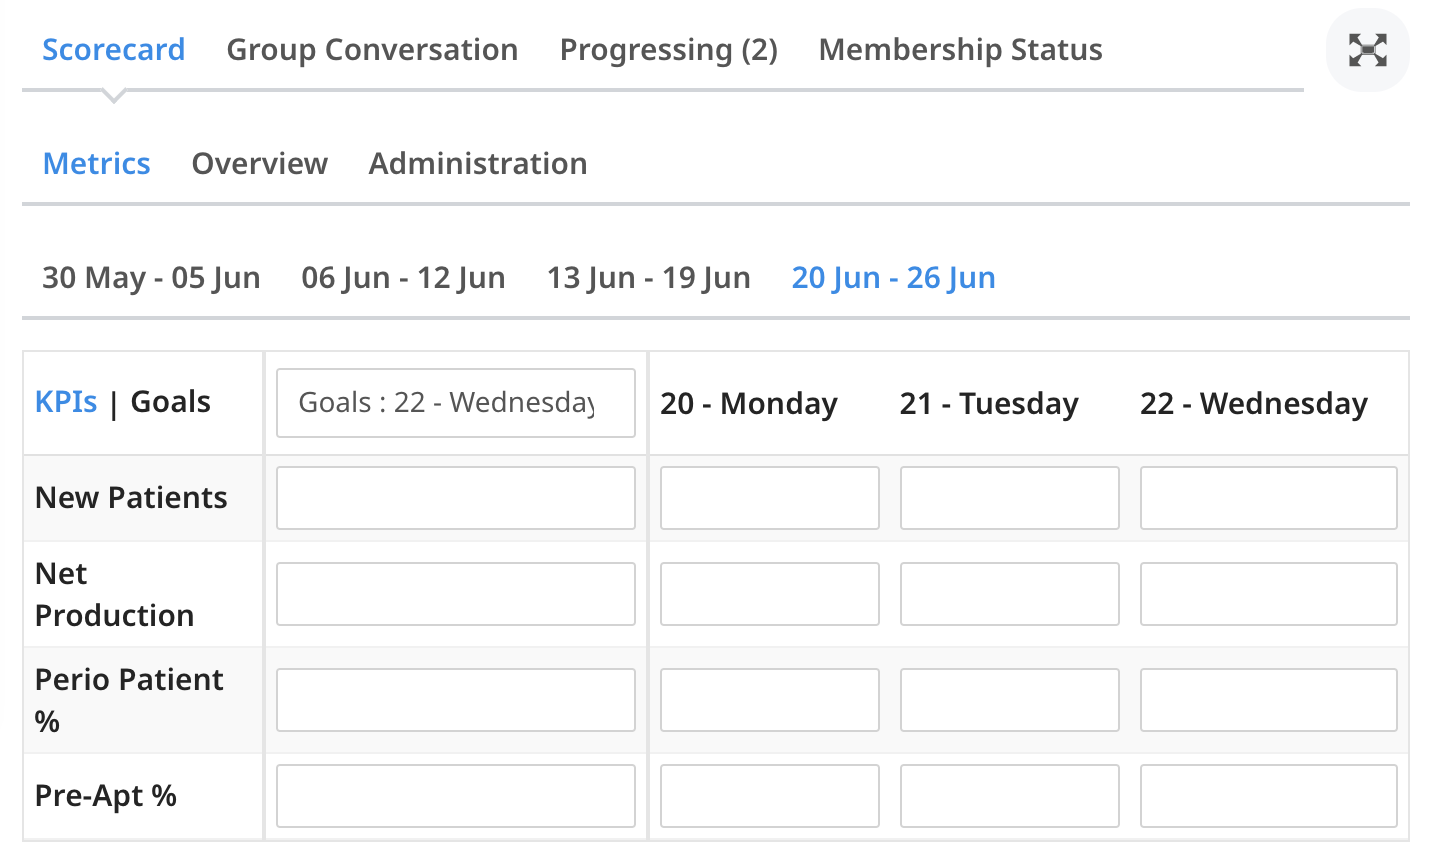The width and height of the screenshot is (1432, 862).
Task: Open the Membership Status tab
Action: click(x=960, y=50)
